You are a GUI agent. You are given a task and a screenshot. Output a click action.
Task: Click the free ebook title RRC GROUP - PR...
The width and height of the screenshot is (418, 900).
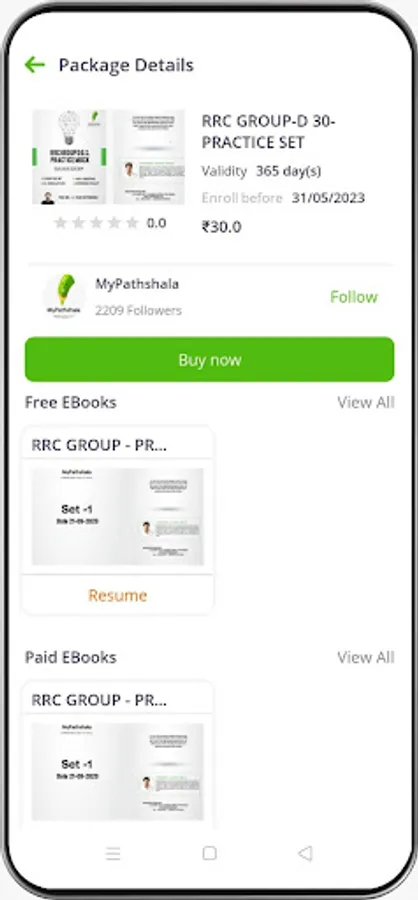point(99,445)
